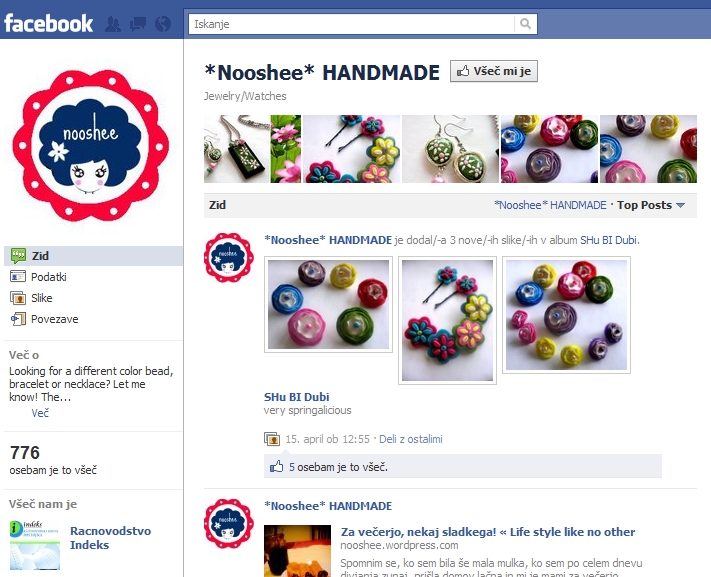Open the notifications globe icon
The height and width of the screenshot is (577, 711).
point(163,24)
